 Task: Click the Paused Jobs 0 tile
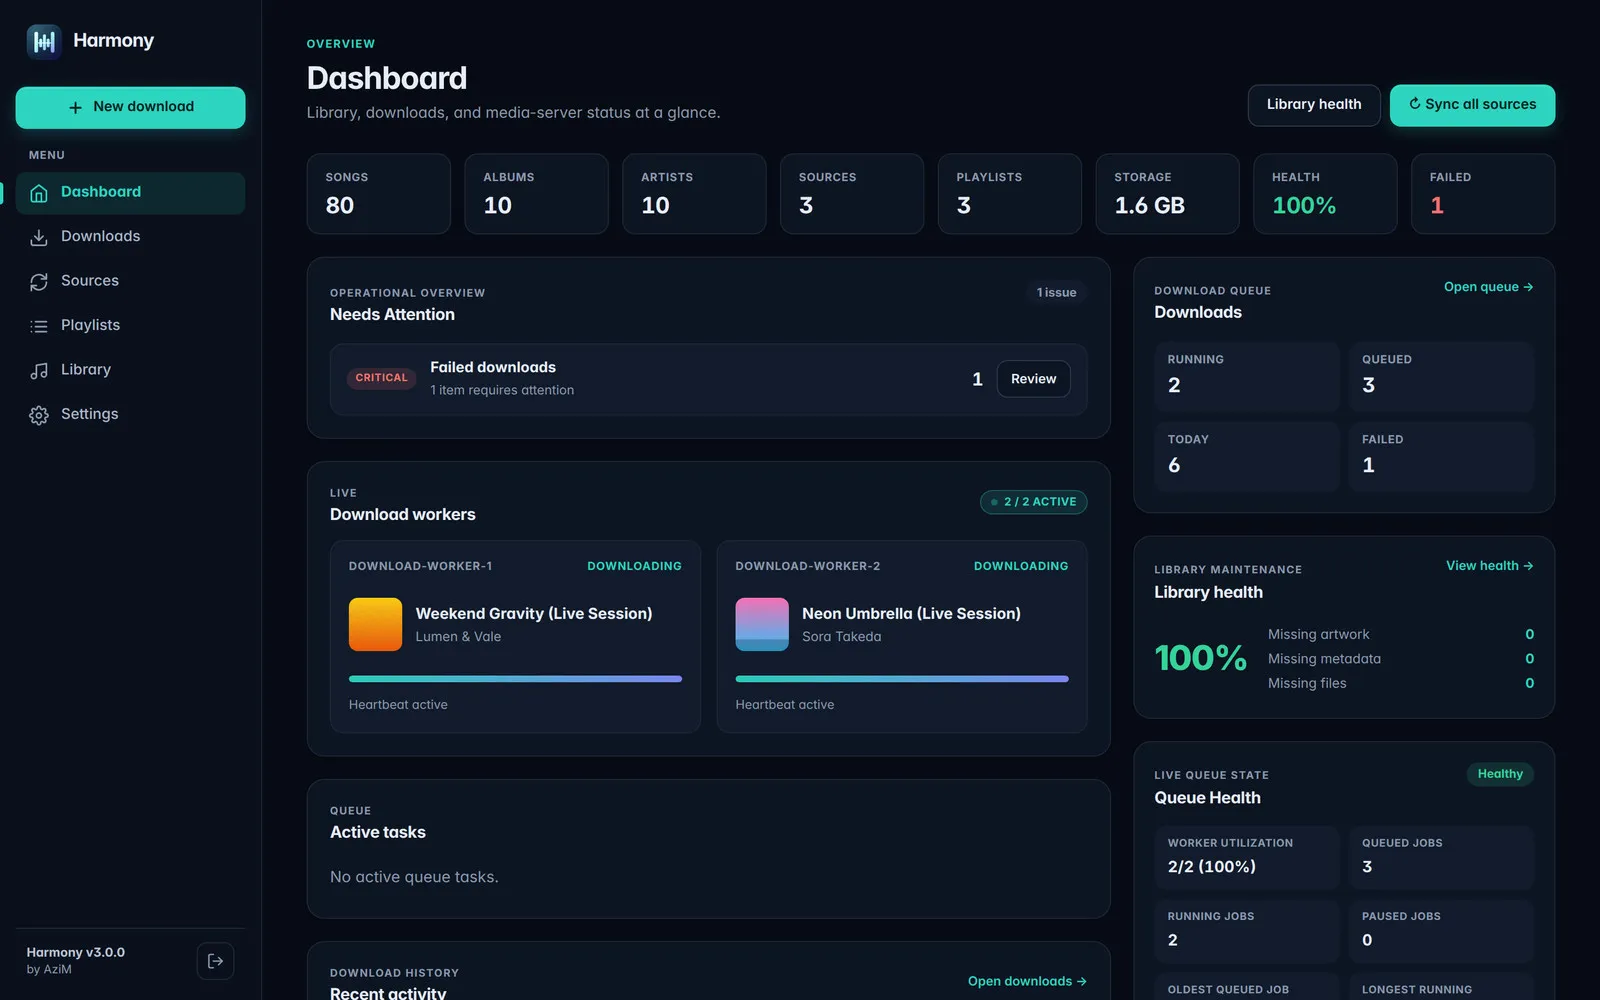click(1441, 931)
